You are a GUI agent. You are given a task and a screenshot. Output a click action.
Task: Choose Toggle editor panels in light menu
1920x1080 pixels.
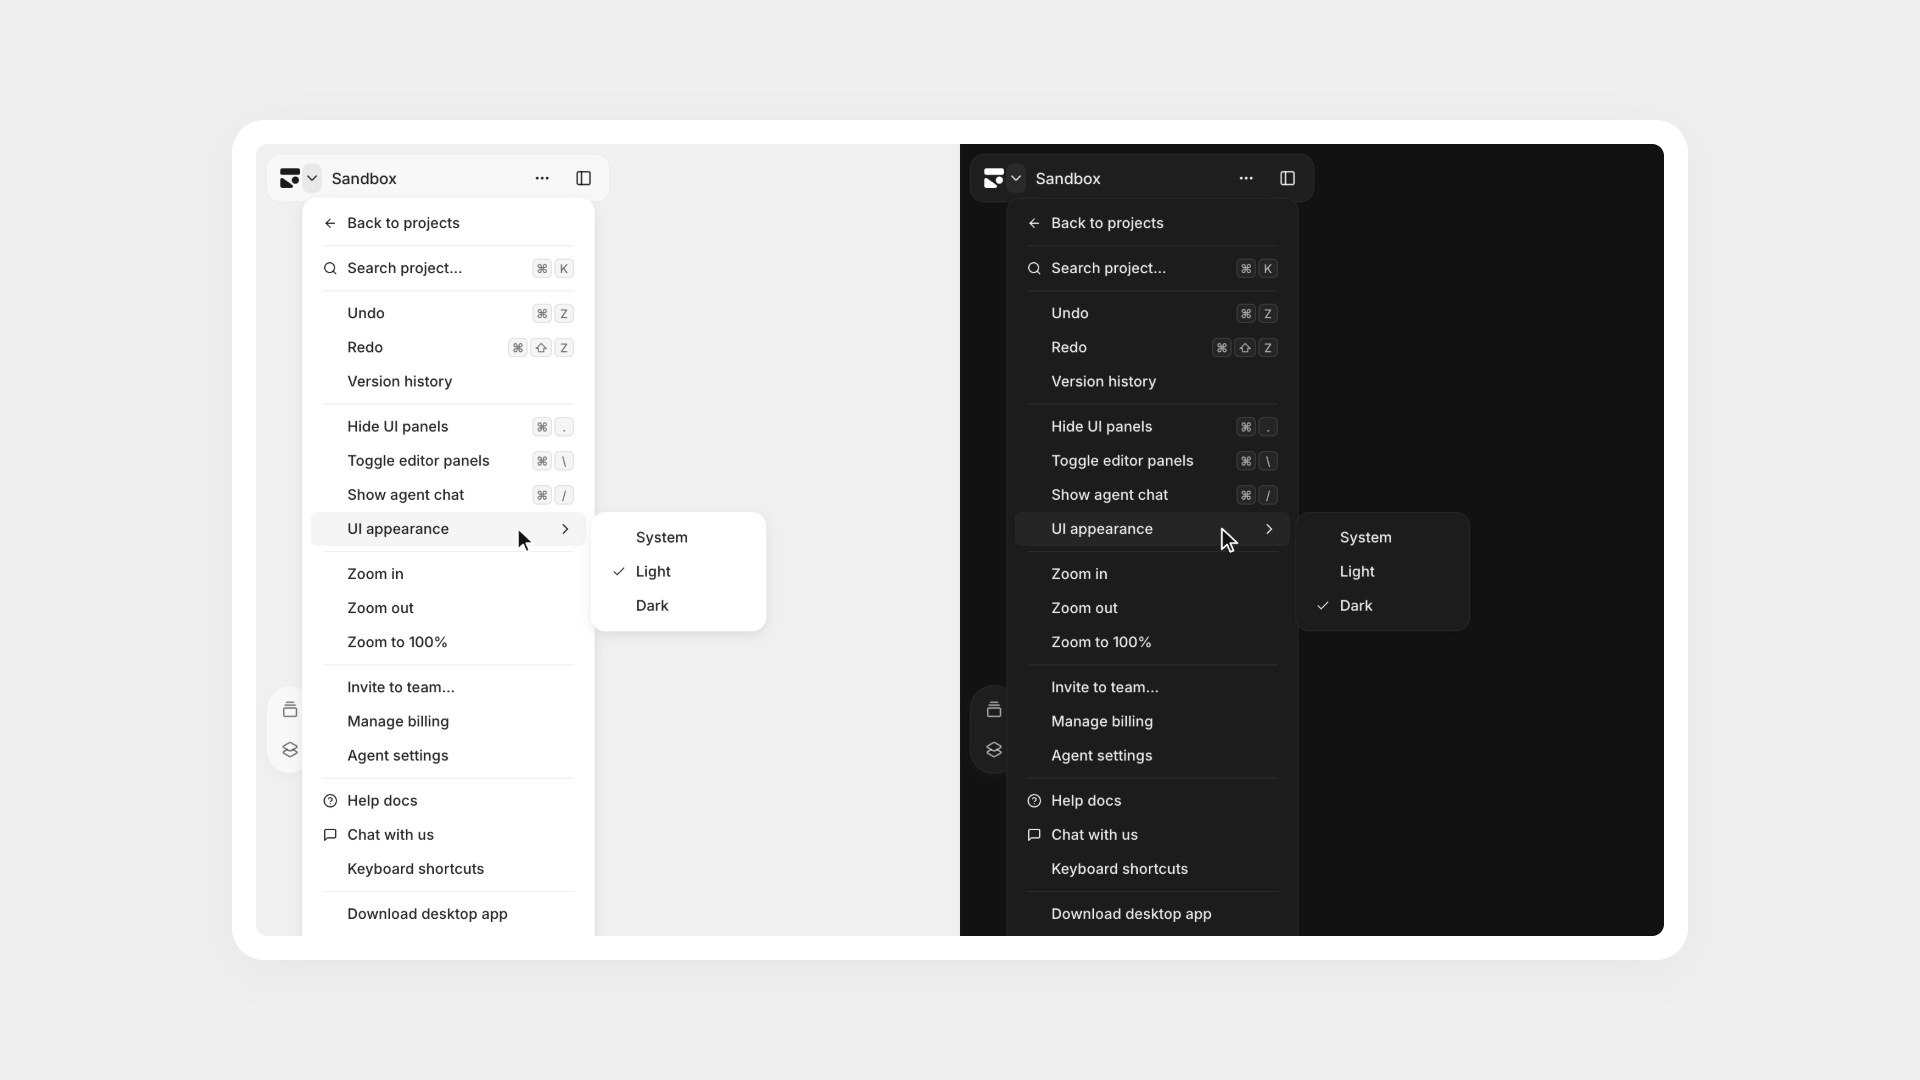click(448, 461)
